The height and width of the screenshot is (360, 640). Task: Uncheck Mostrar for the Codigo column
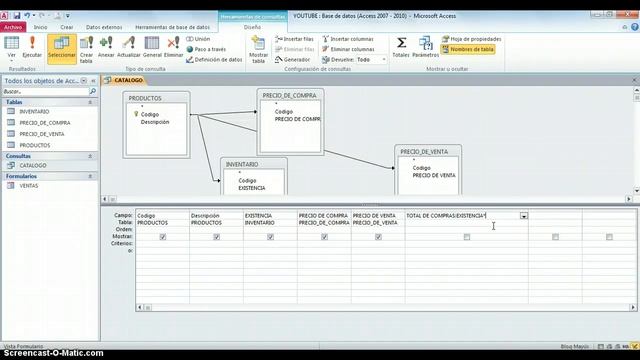(163, 237)
